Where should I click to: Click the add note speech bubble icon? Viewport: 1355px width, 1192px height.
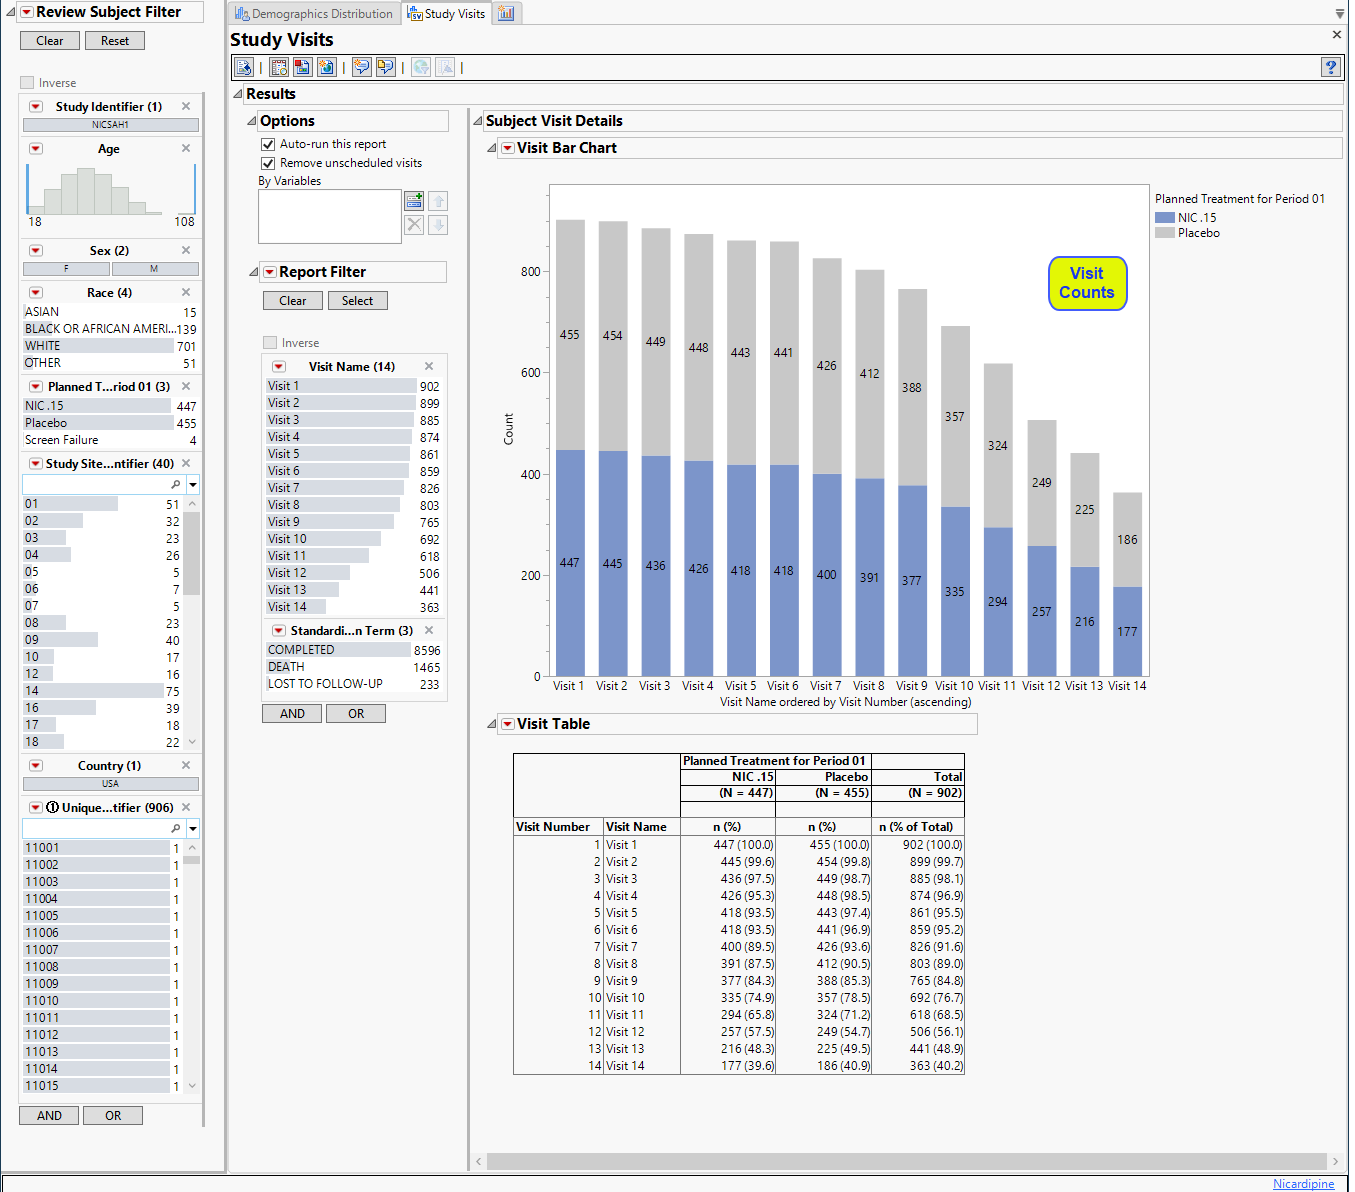coord(361,67)
